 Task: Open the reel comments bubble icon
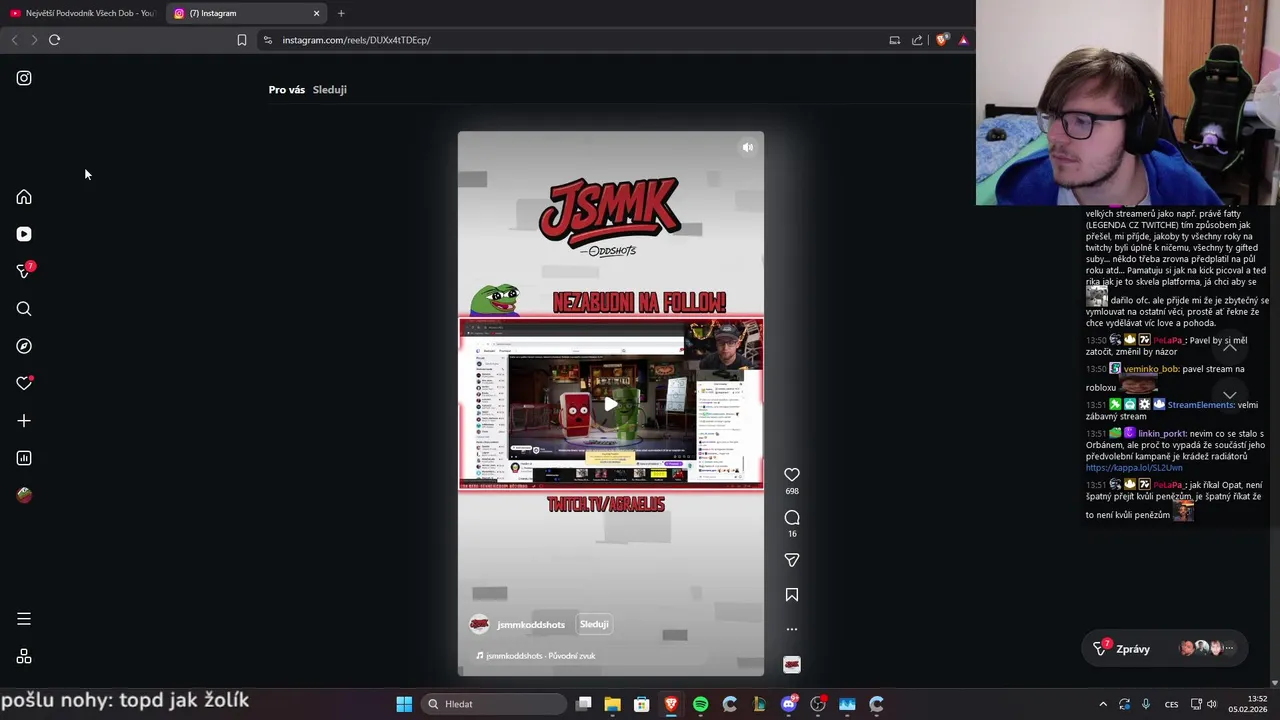(x=792, y=517)
